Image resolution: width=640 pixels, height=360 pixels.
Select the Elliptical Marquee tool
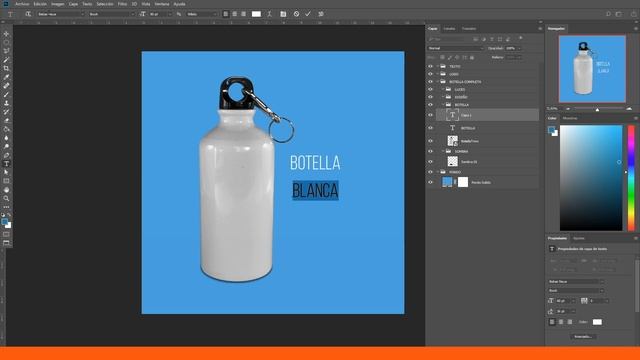pos(6,42)
